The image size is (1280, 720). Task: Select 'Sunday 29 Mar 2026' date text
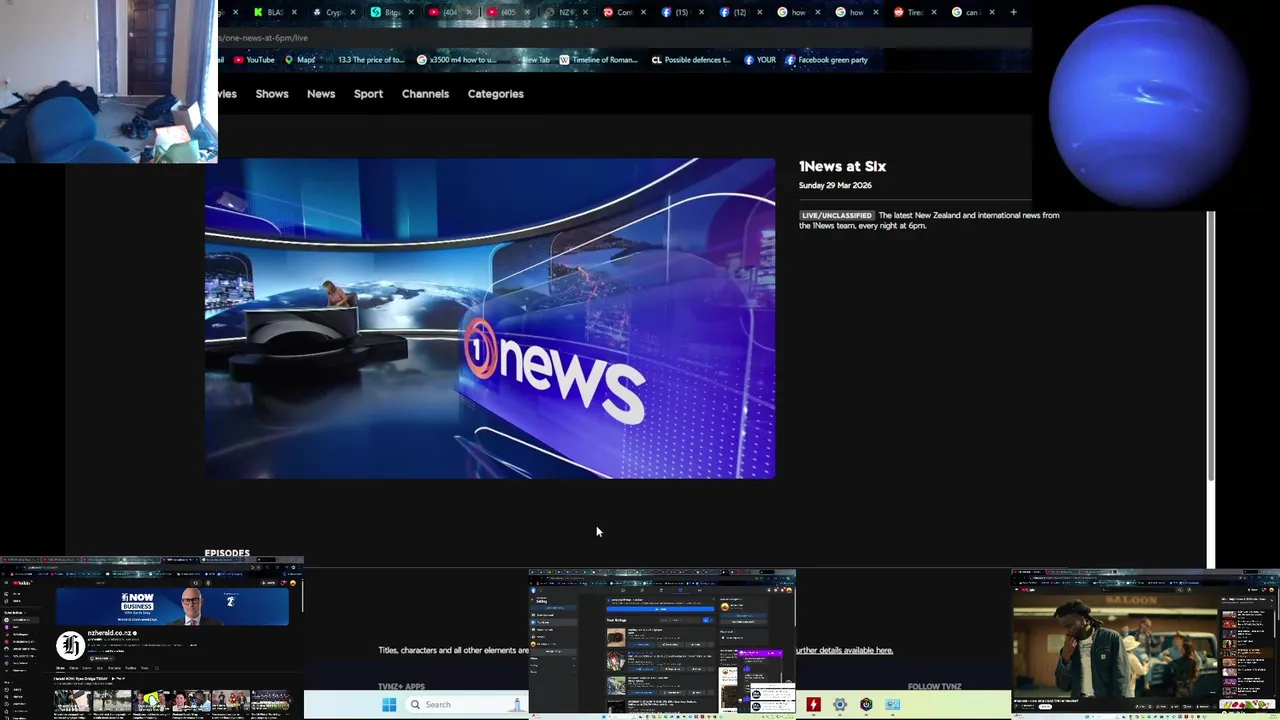click(835, 185)
